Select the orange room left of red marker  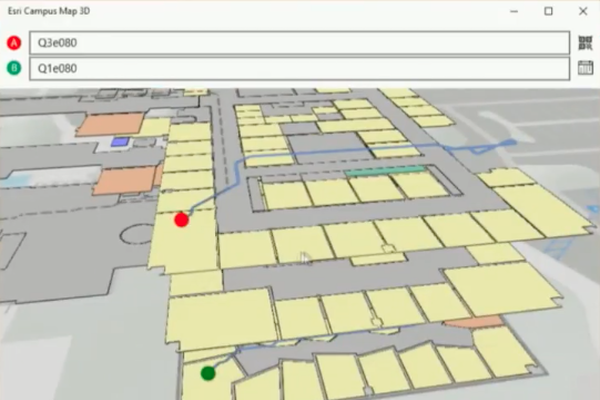pos(128,180)
